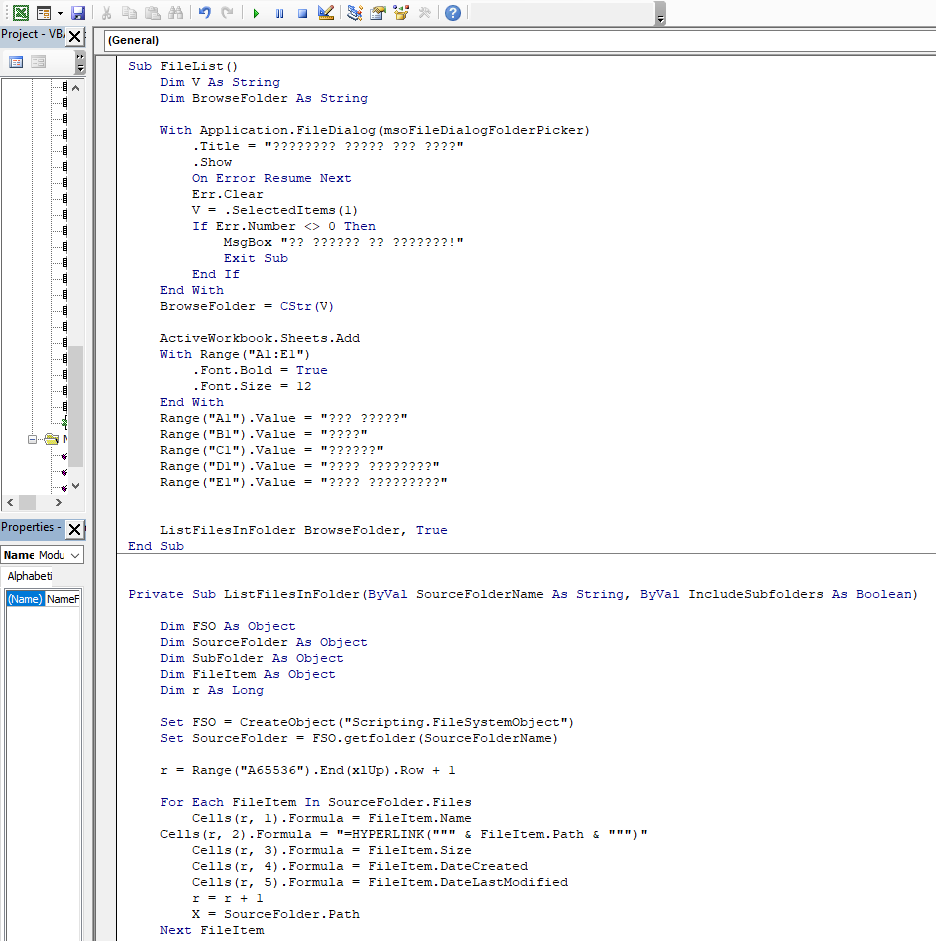
Task: Collapse the Modules folder node
Action: click(x=32, y=439)
